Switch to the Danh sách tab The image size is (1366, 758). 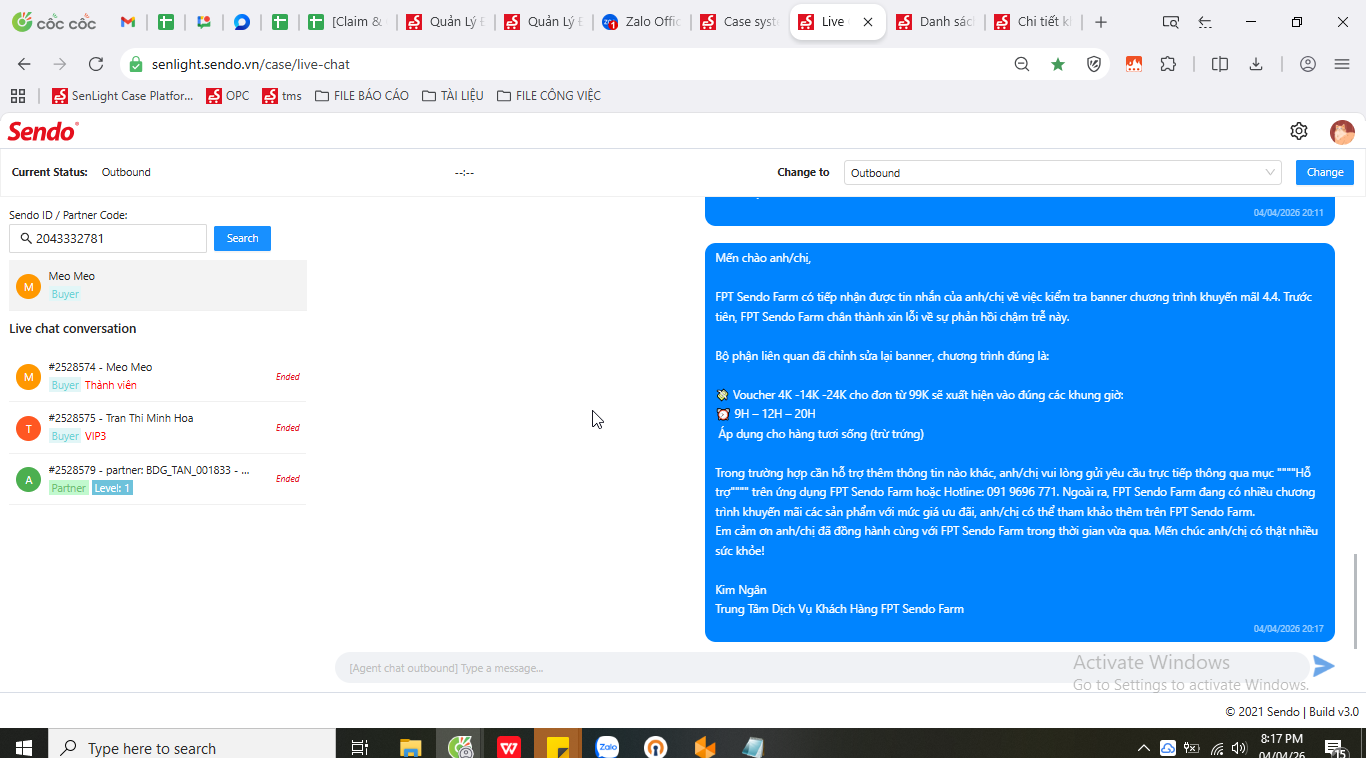(934, 22)
